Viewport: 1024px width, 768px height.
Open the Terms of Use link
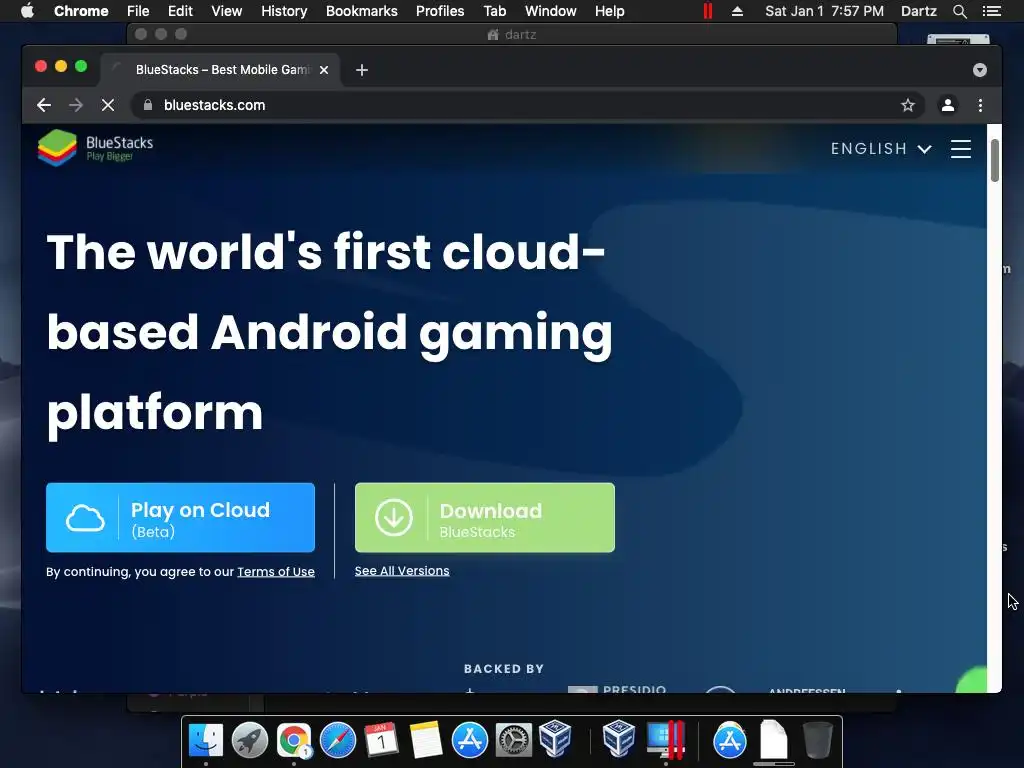(x=276, y=571)
